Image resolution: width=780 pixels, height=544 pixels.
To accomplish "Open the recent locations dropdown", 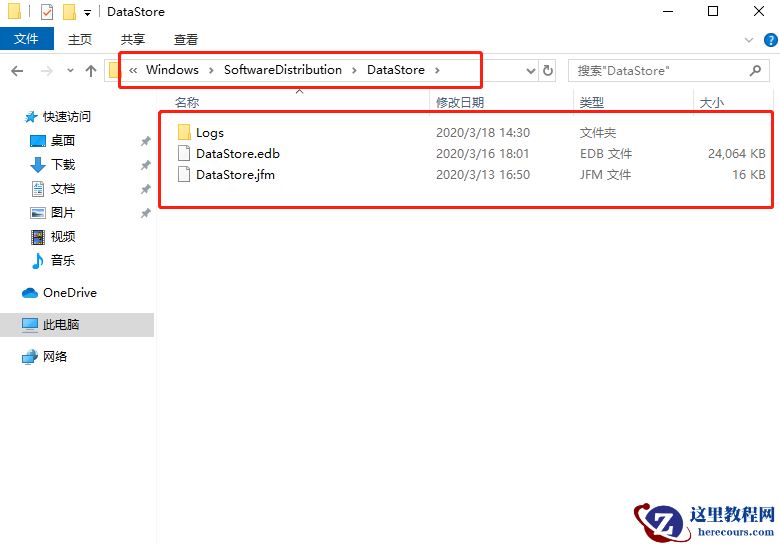I will [x=70, y=71].
